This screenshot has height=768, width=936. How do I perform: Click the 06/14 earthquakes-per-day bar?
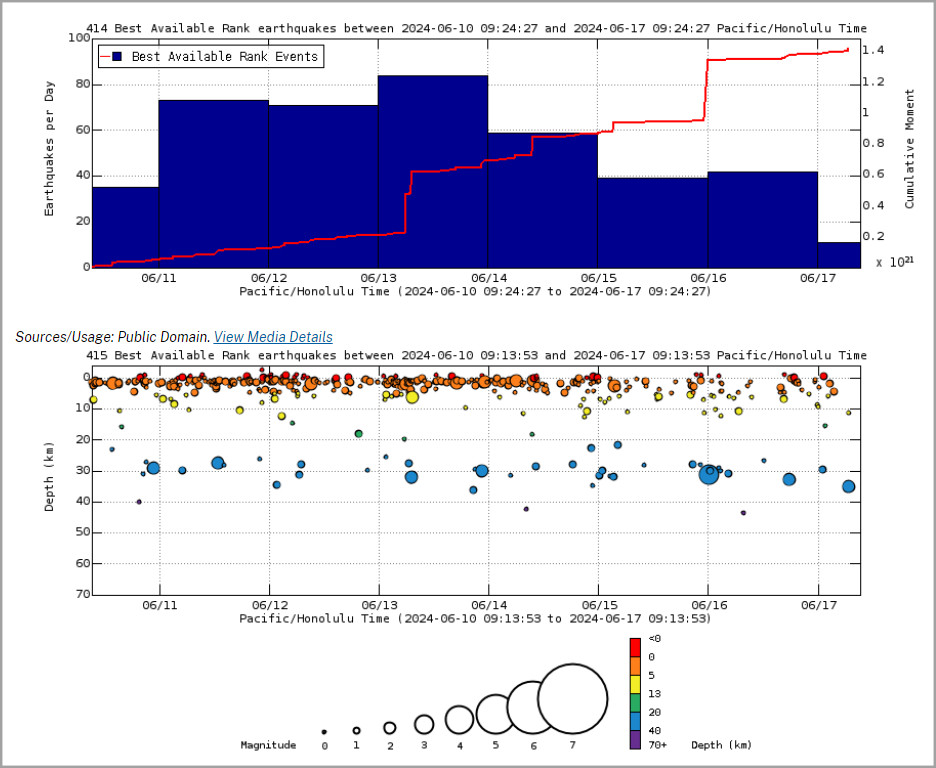pos(543,201)
